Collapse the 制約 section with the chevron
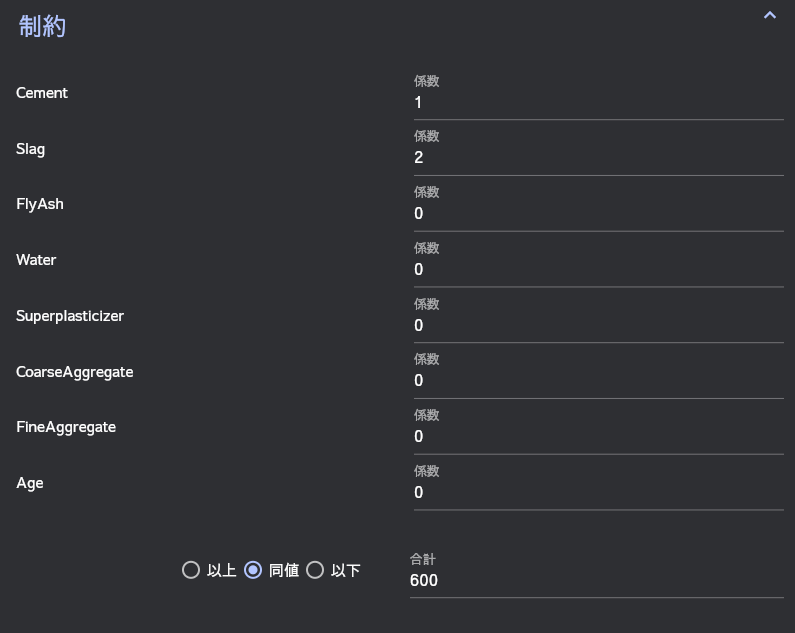 pos(769,16)
